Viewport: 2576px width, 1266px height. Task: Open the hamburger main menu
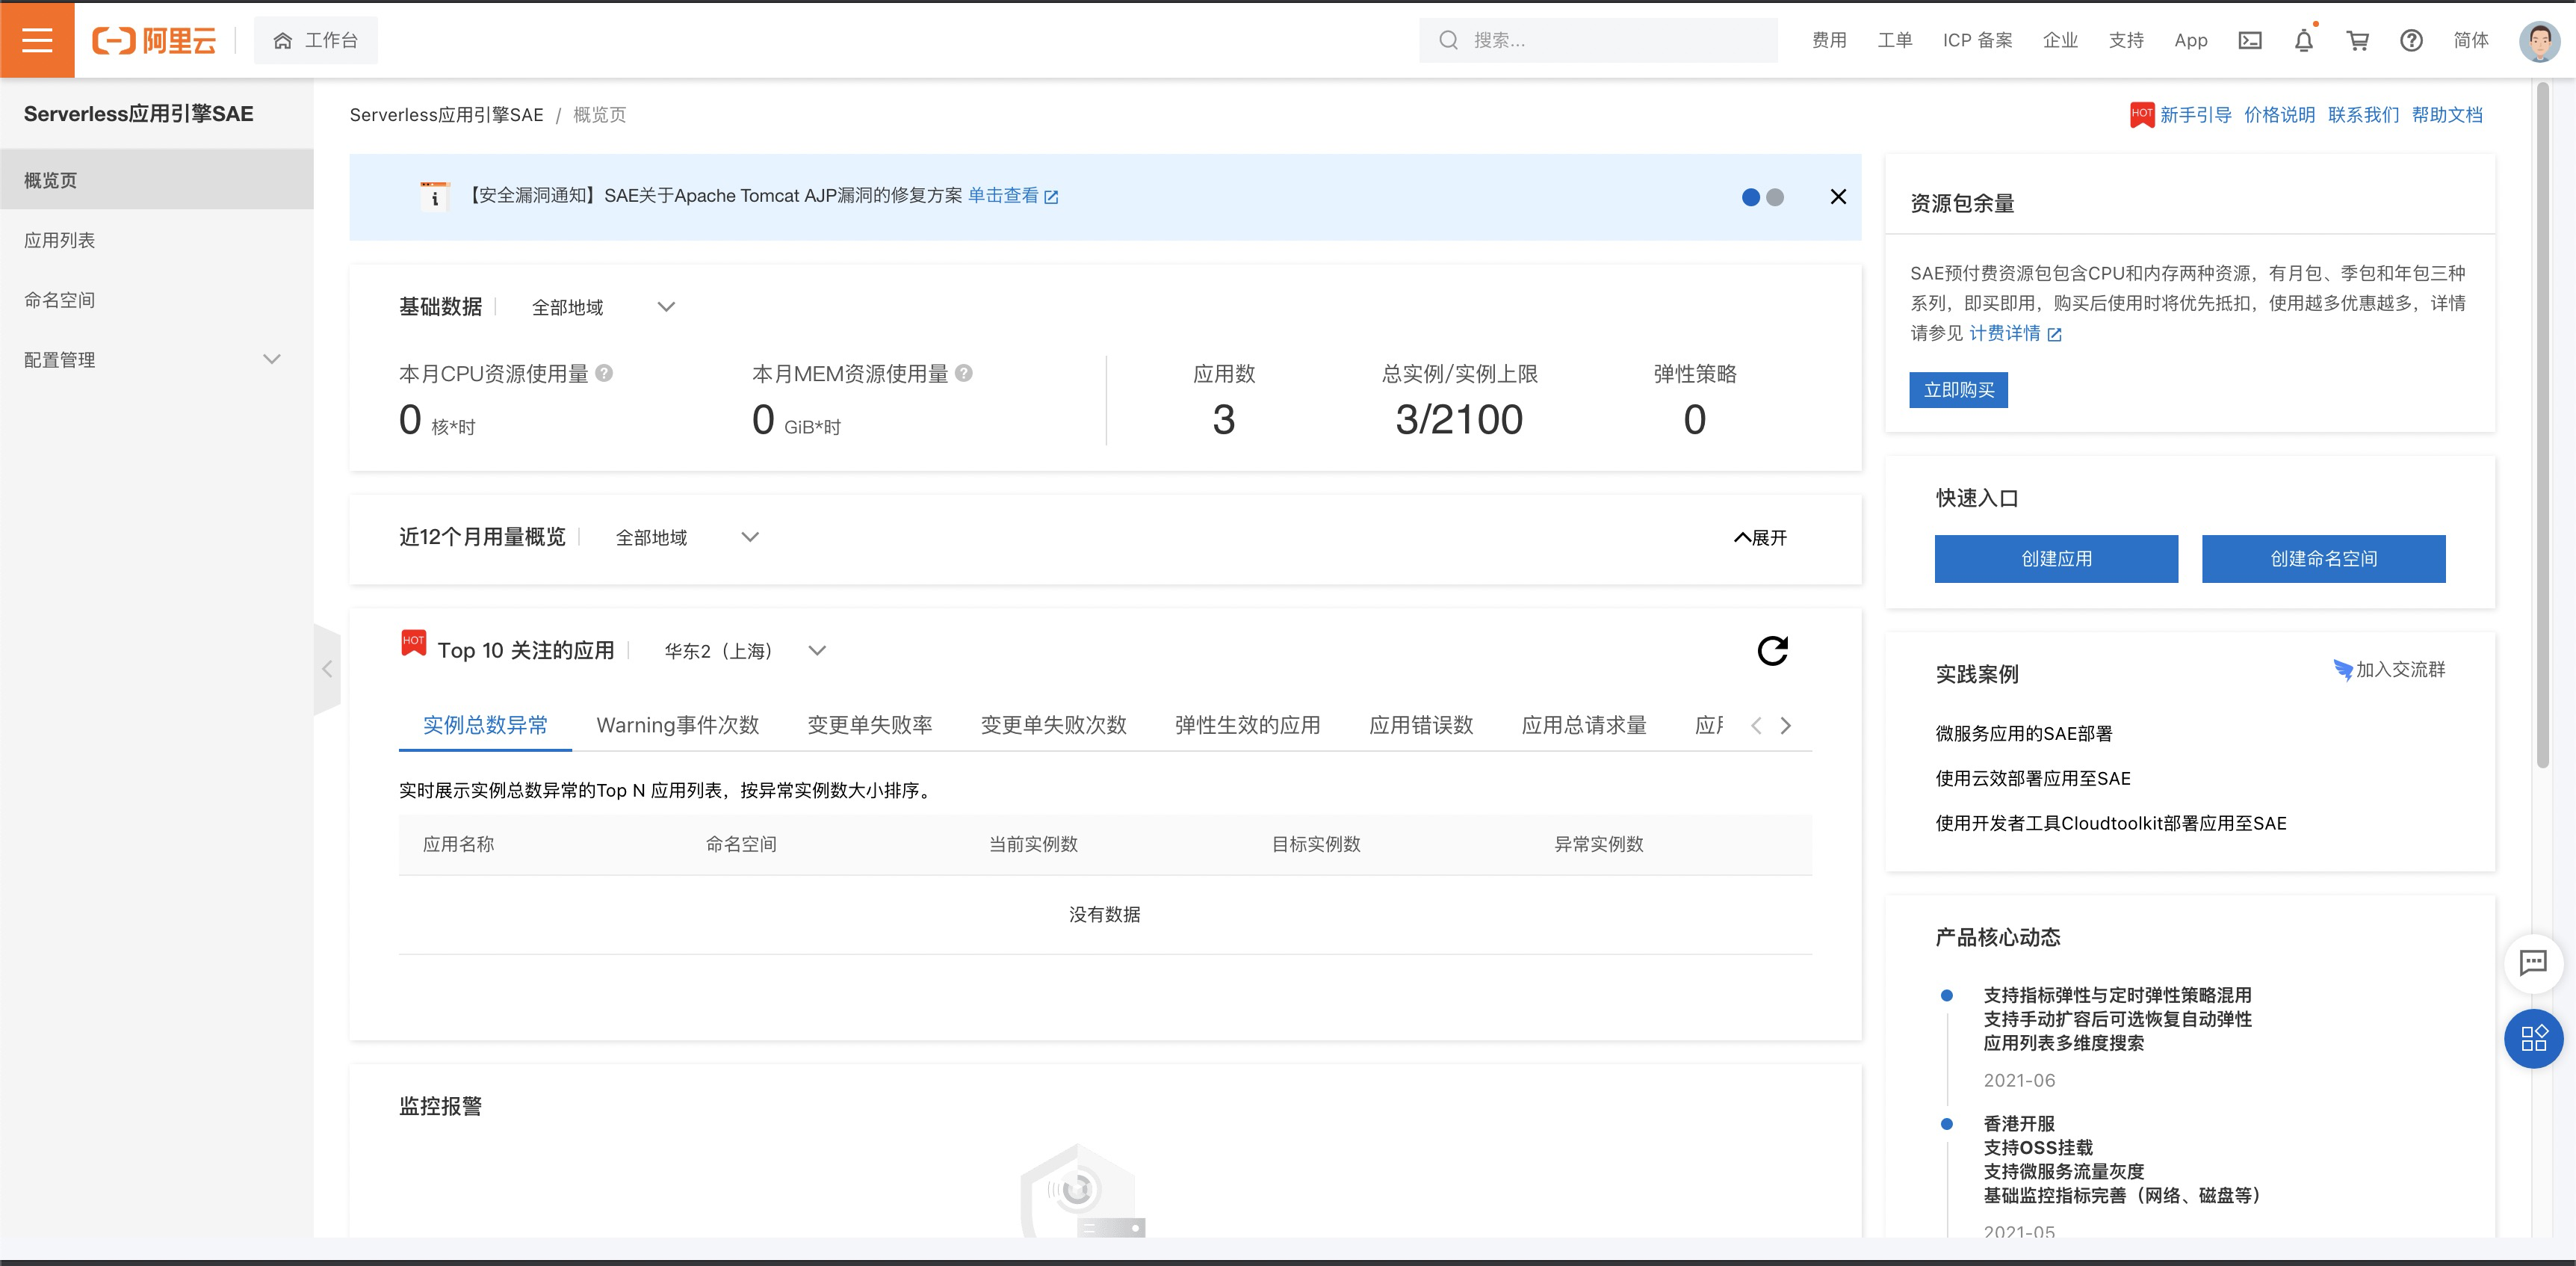(37, 40)
